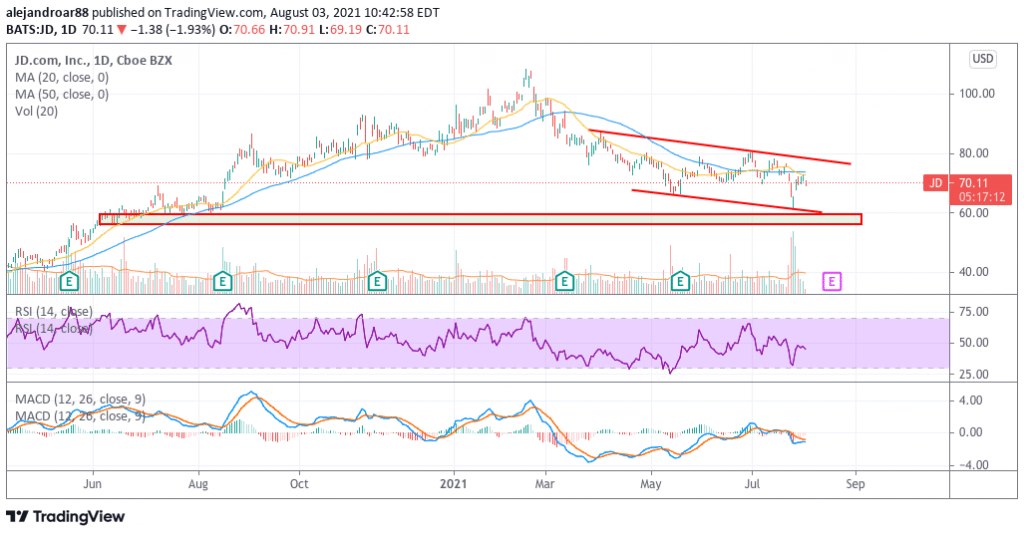Image resolution: width=1024 pixels, height=535 pixels.
Task: Click the first green E earnings marker
Action: [x=69, y=282]
